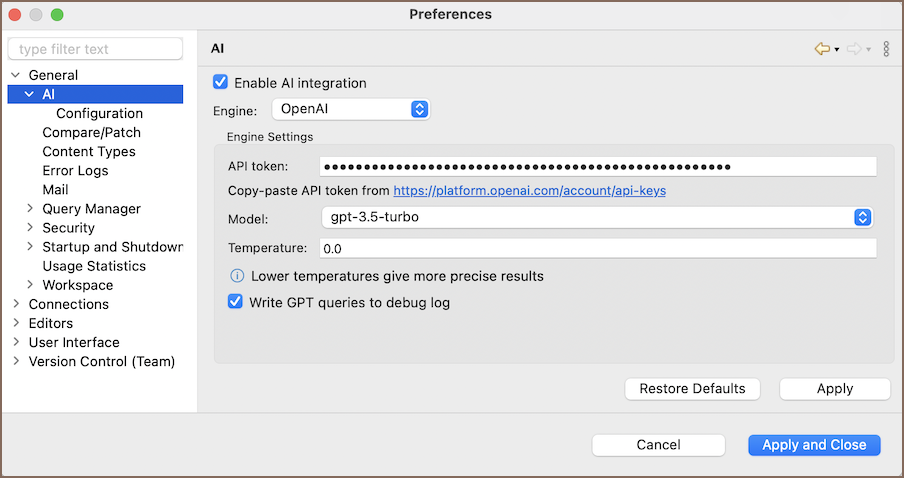This screenshot has height=478, width=904.
Task: Open the OpenAI API keys link
Action: 529,190
